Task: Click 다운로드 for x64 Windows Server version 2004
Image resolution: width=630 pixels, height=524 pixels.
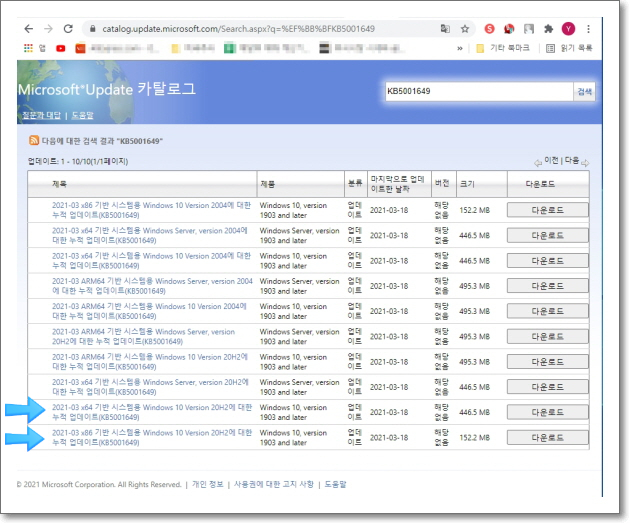Action: [548, 235]
